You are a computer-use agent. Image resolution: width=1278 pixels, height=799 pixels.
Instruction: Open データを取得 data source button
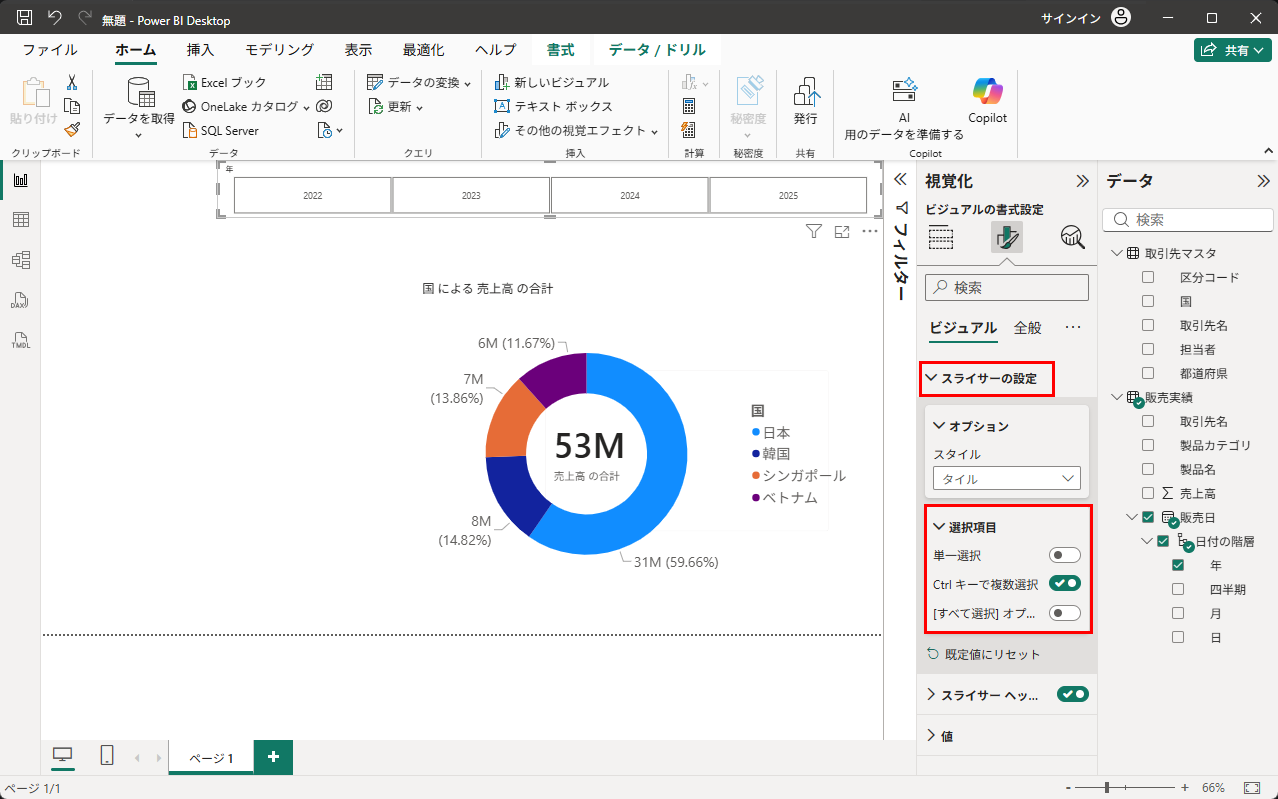(x=139, y=106)
